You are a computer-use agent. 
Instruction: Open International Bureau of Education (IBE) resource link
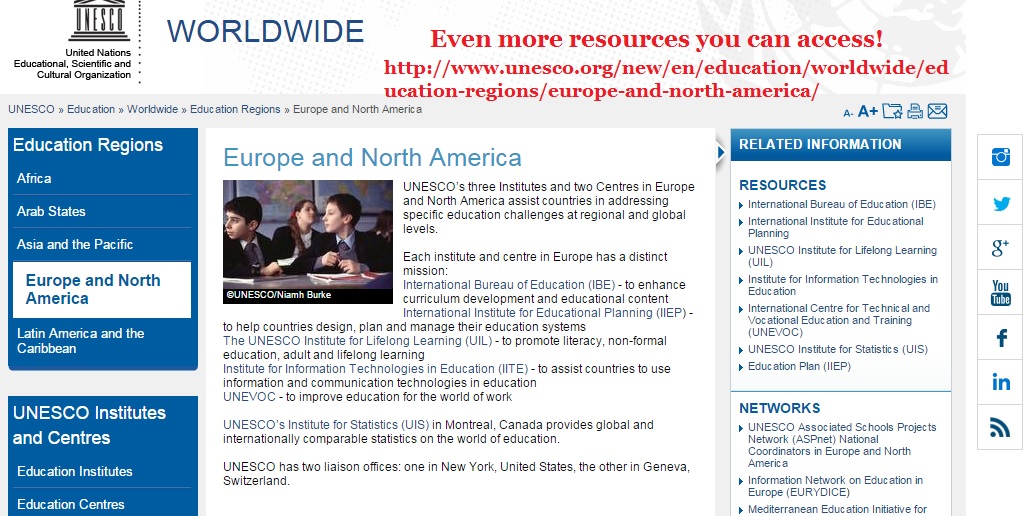tap(841, 204)
